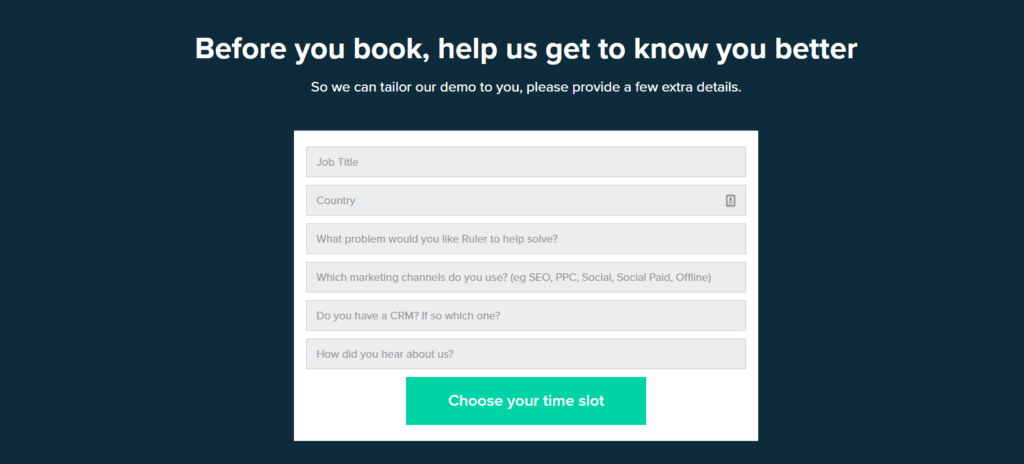
Task: Click into the Job Title field
Action: pyautogui.click(x=525, y=162)
